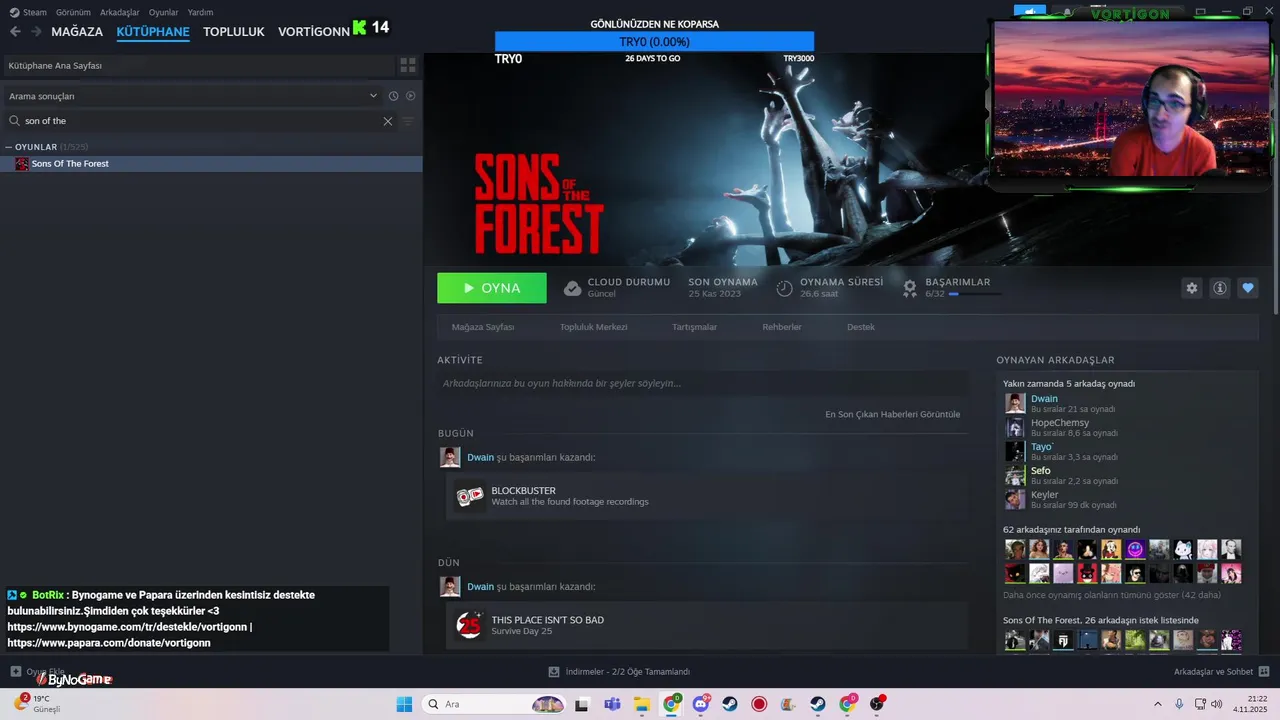The height and width of the screenshot is (720, 1280).
Task: Switch to KÜTÜPHANE section
Action: [153, 31]
